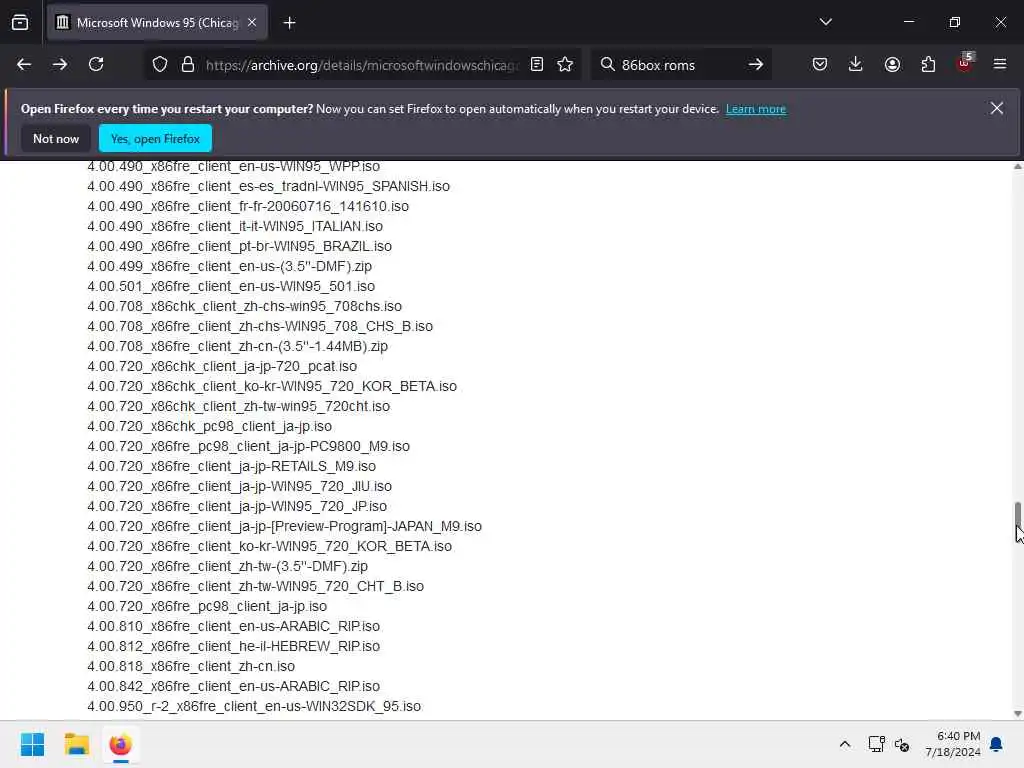Open a new tab with plus button
Viewport: 1024px width, 768px height.
[289, 23]
